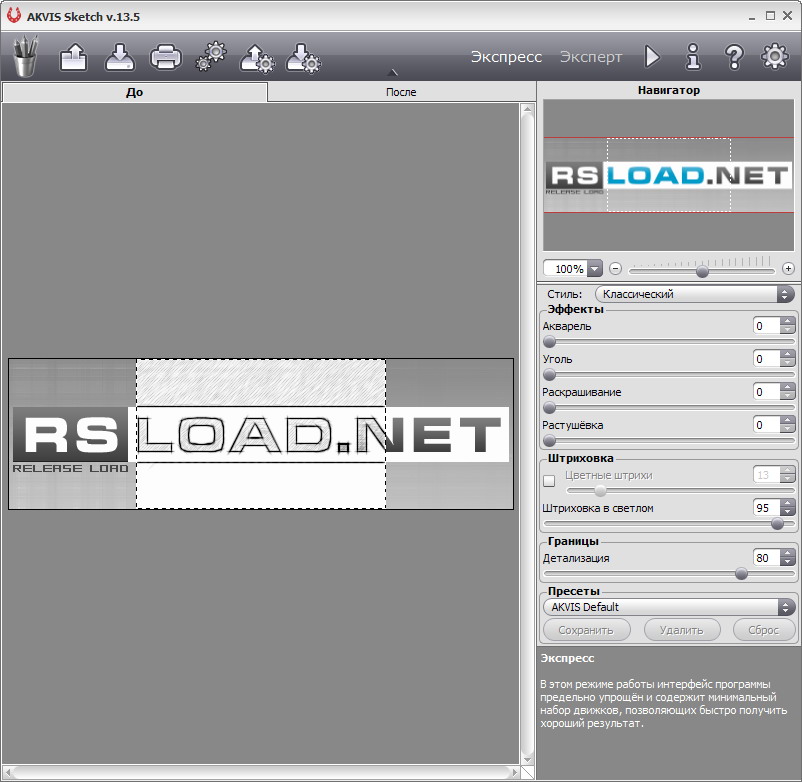Viewport: 802px width, 782px height.
Task: Click Сброс button
Action: 764,630
